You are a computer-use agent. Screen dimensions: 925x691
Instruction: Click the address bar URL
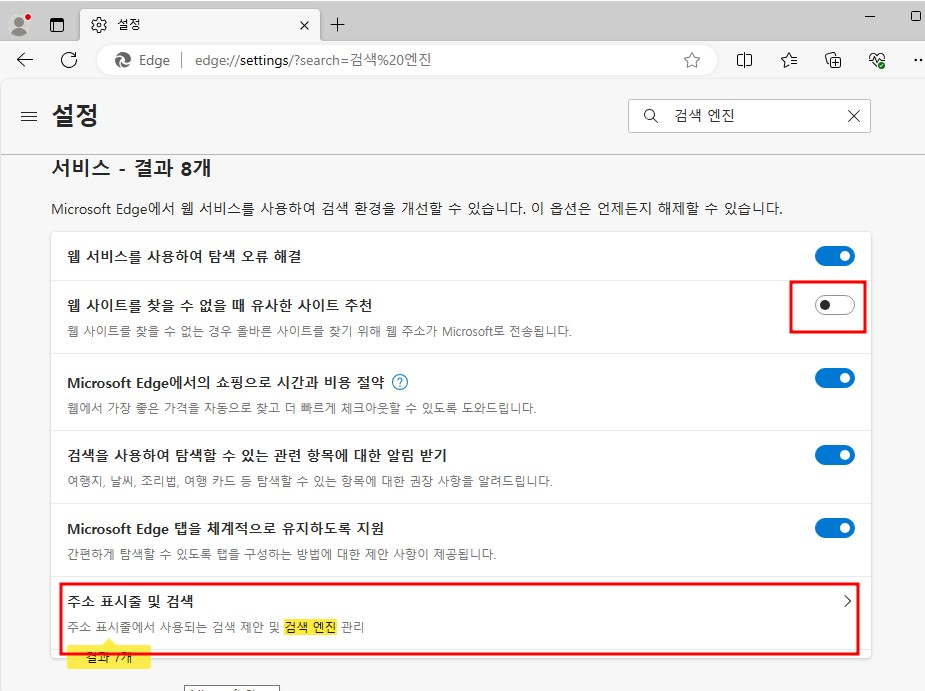313,60
